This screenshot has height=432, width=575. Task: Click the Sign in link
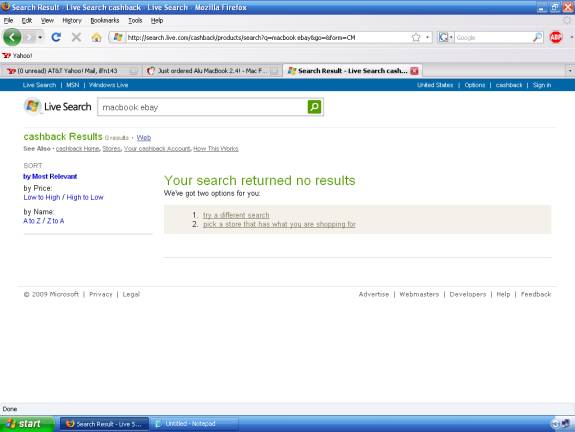pos(542,85)
